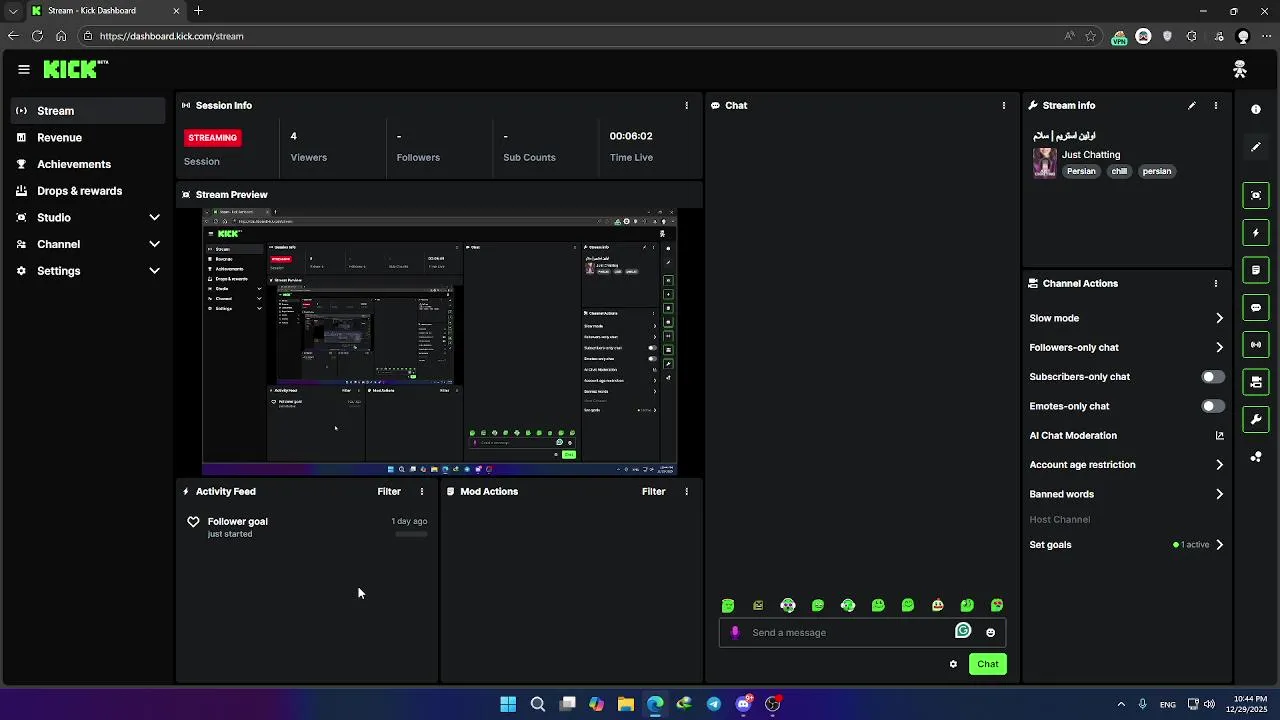Screen dimensions: 1280x720
Task: Click the Stream Preview thumbnail
Action: 440,342
